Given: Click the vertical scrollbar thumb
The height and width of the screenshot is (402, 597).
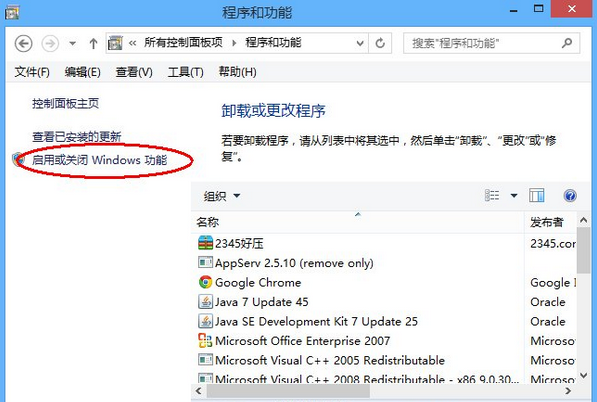Looking at the screenshot, I should coord(583,250).
